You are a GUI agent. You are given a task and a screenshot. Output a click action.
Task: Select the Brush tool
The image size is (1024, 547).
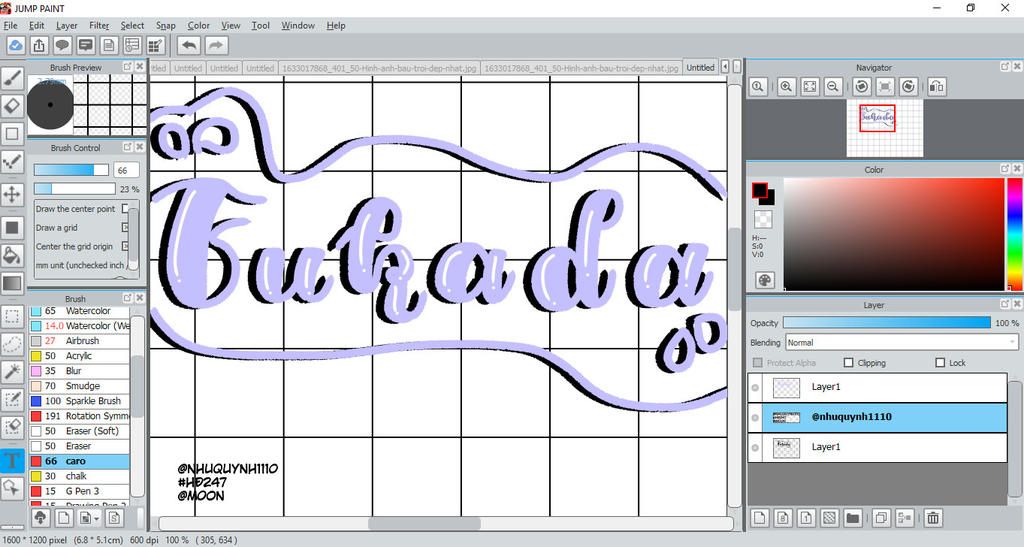pos(12,78)
